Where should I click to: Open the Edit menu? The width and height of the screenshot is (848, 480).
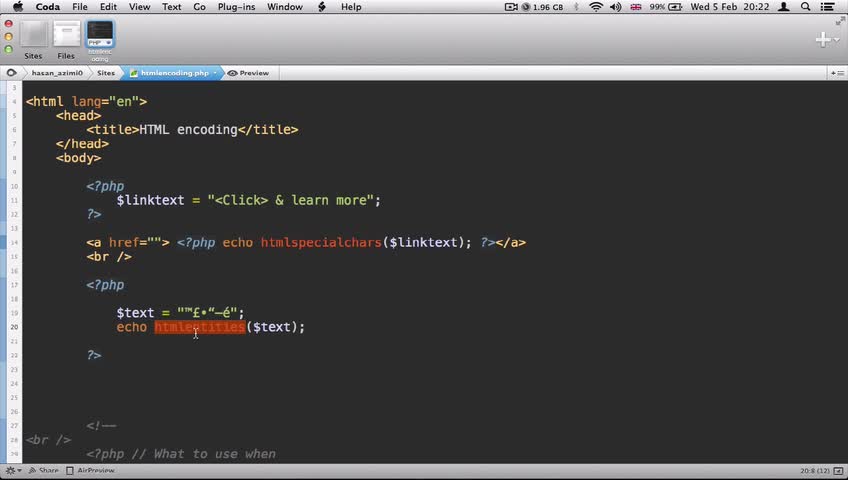pos(108,7)
